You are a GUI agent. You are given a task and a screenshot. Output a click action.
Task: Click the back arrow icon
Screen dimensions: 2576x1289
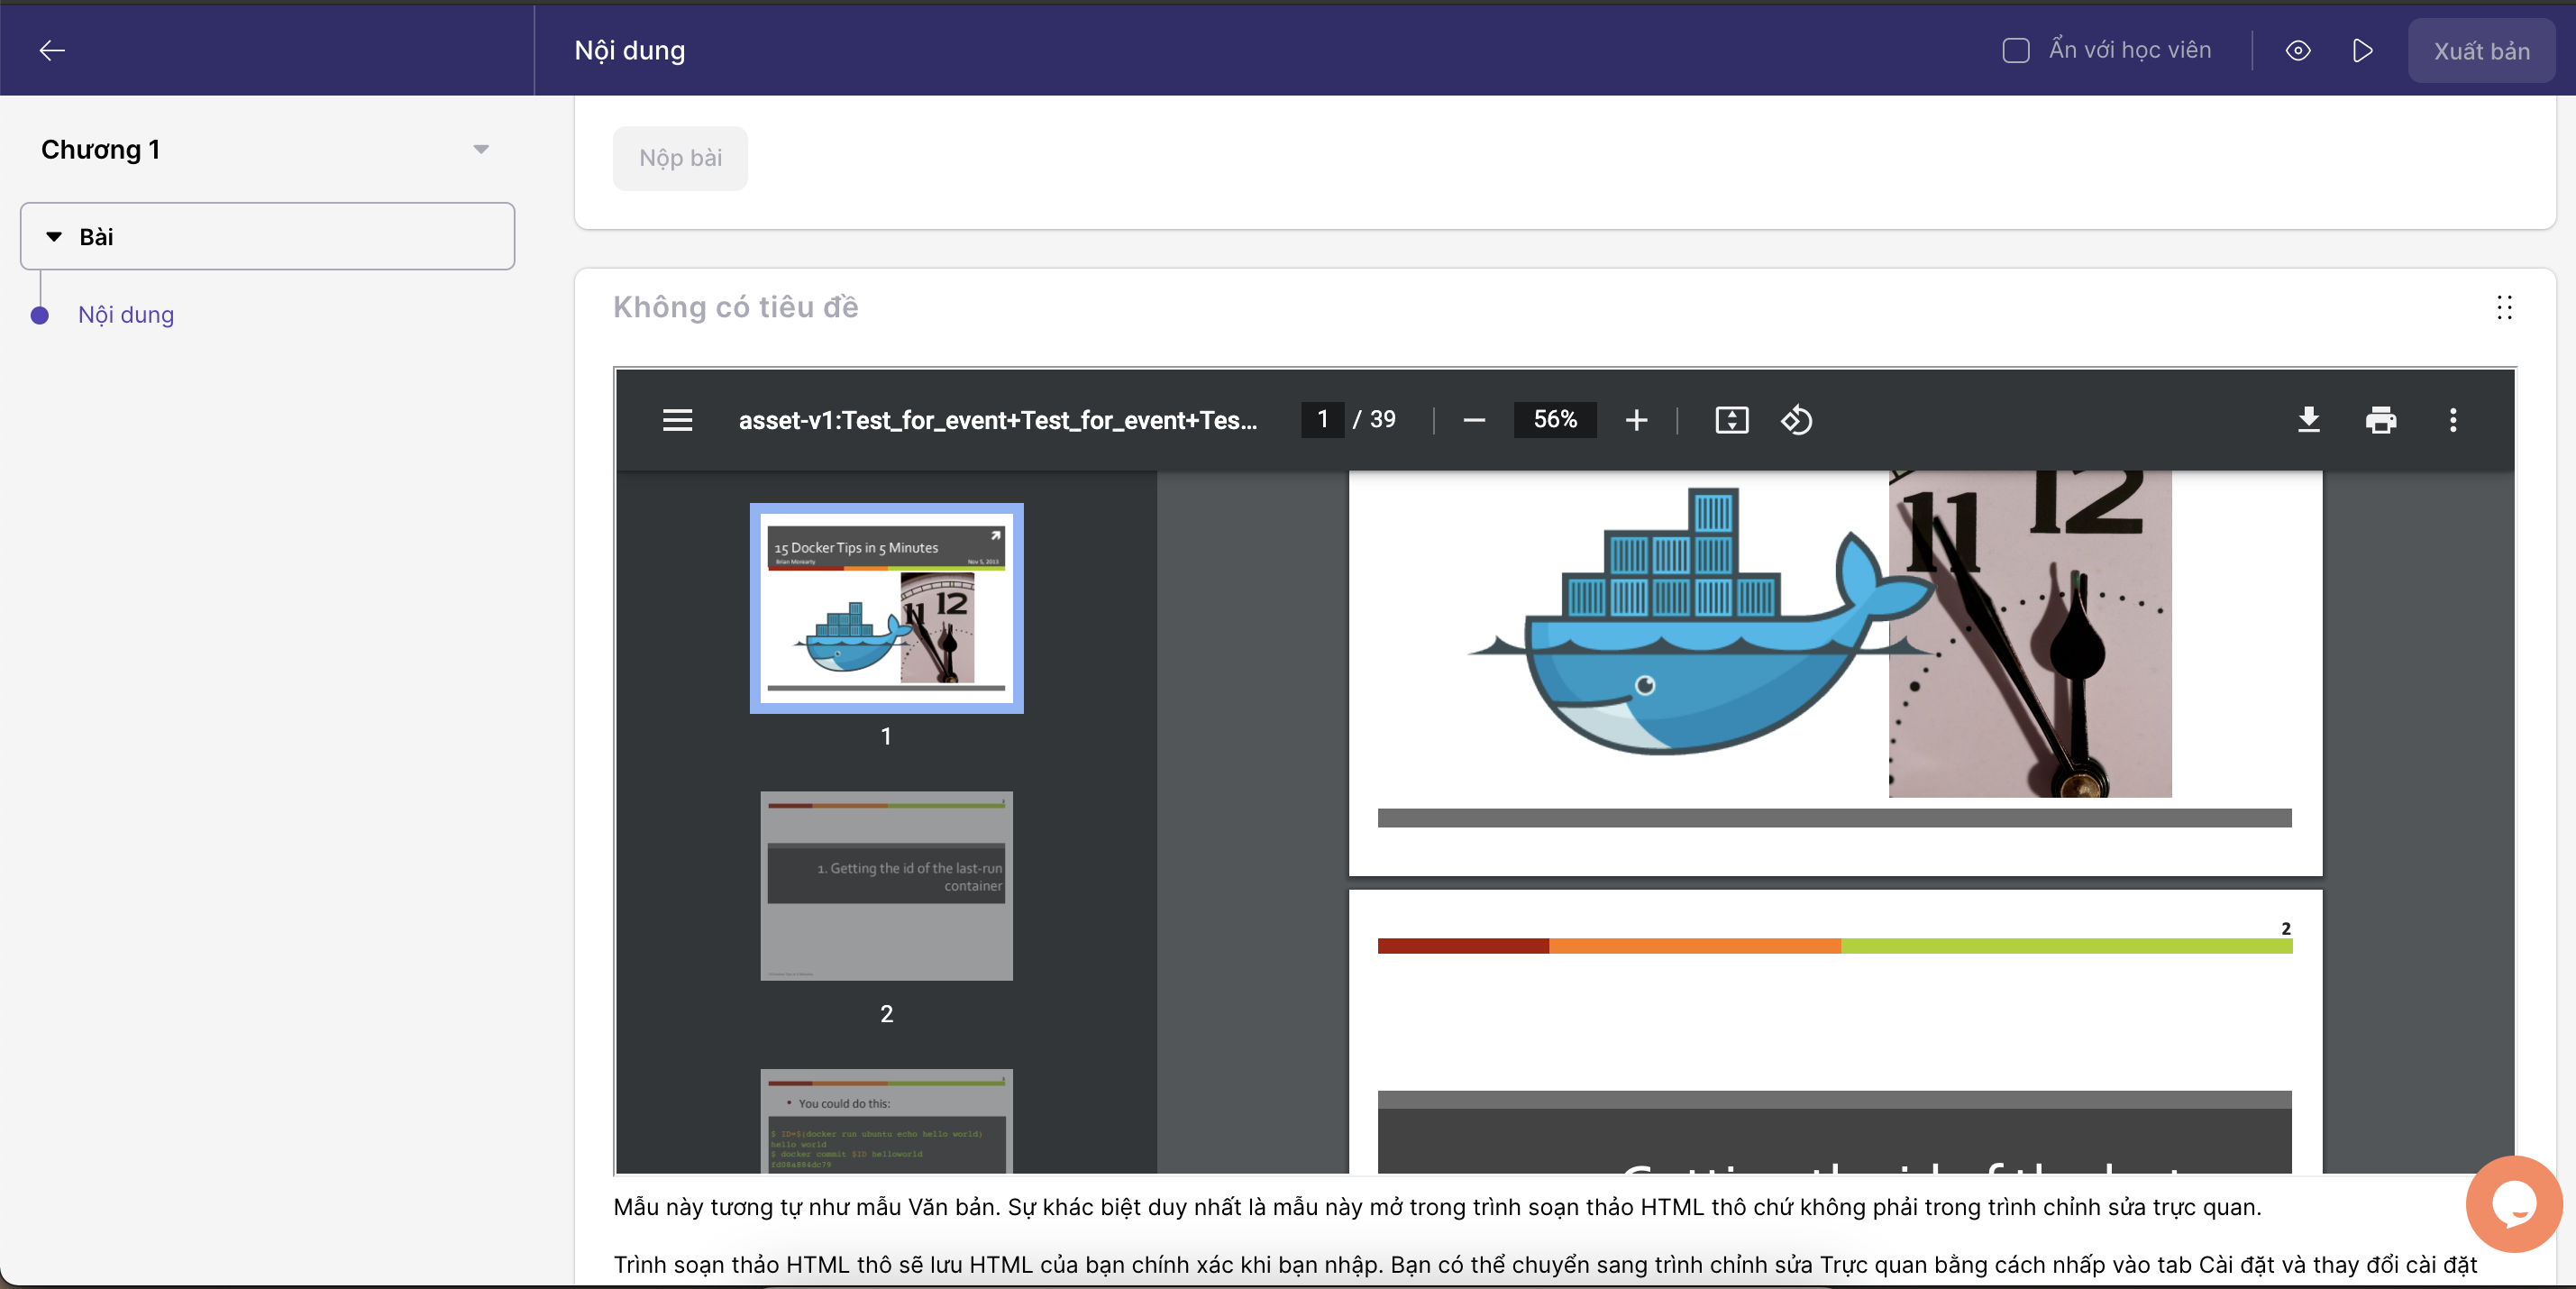click(52, 50)
